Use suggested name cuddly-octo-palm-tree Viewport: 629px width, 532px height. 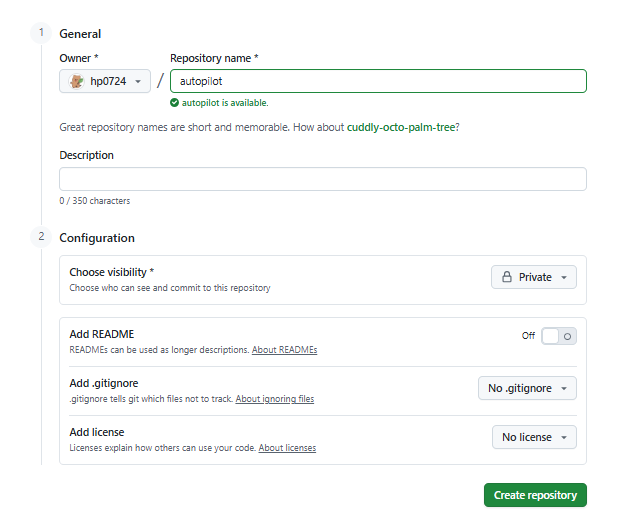pos(400,128)
